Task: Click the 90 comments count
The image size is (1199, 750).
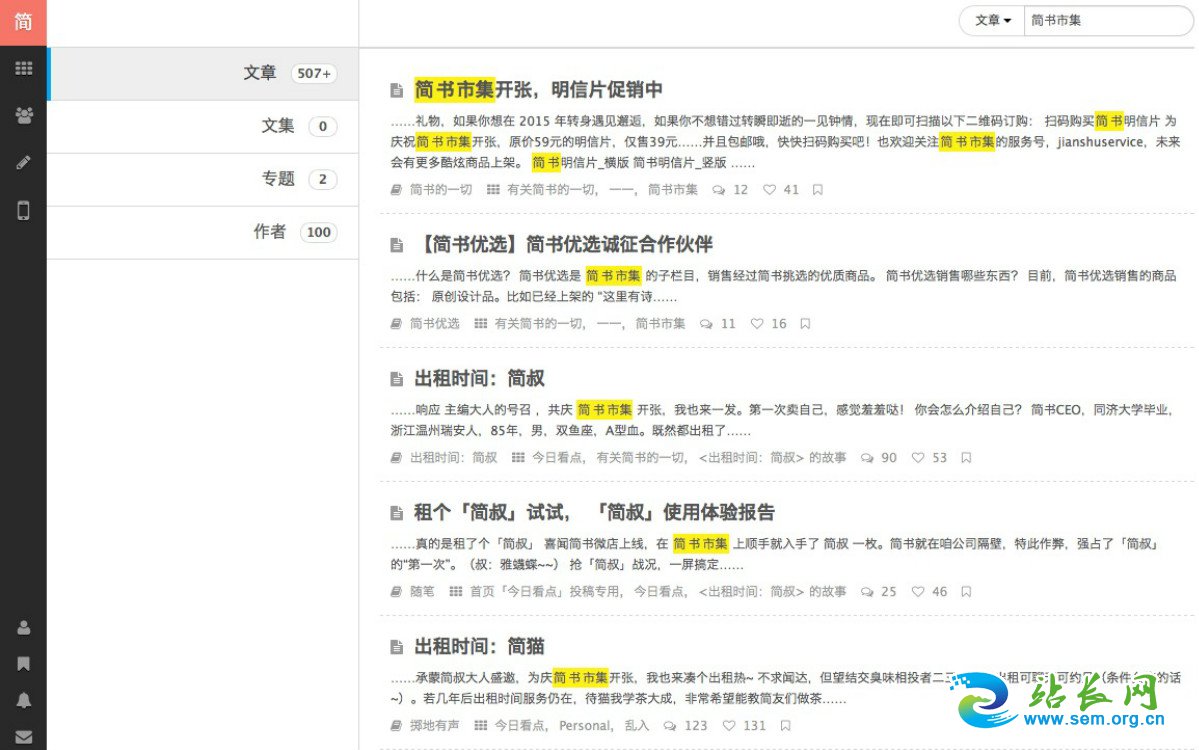Action: pyautogui.click(x=889, y=458)
